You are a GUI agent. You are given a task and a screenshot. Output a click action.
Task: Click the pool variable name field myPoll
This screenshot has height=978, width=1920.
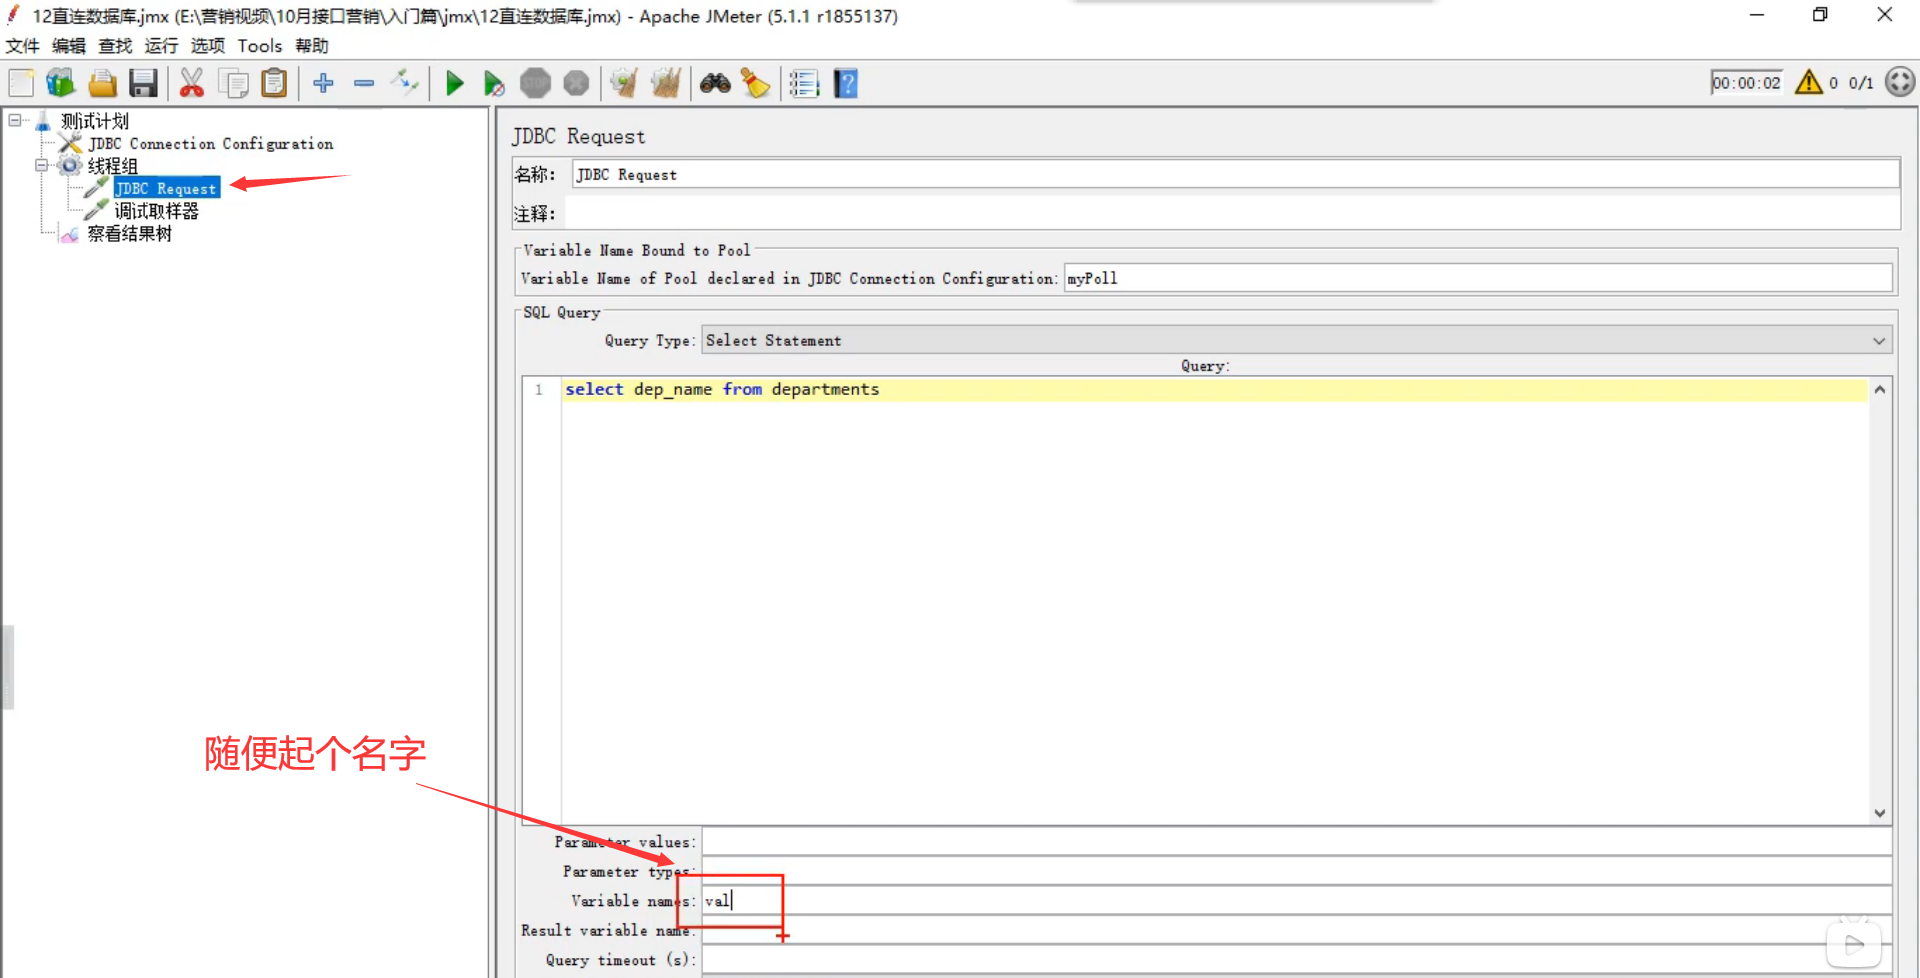click(x=1478, y=278)
